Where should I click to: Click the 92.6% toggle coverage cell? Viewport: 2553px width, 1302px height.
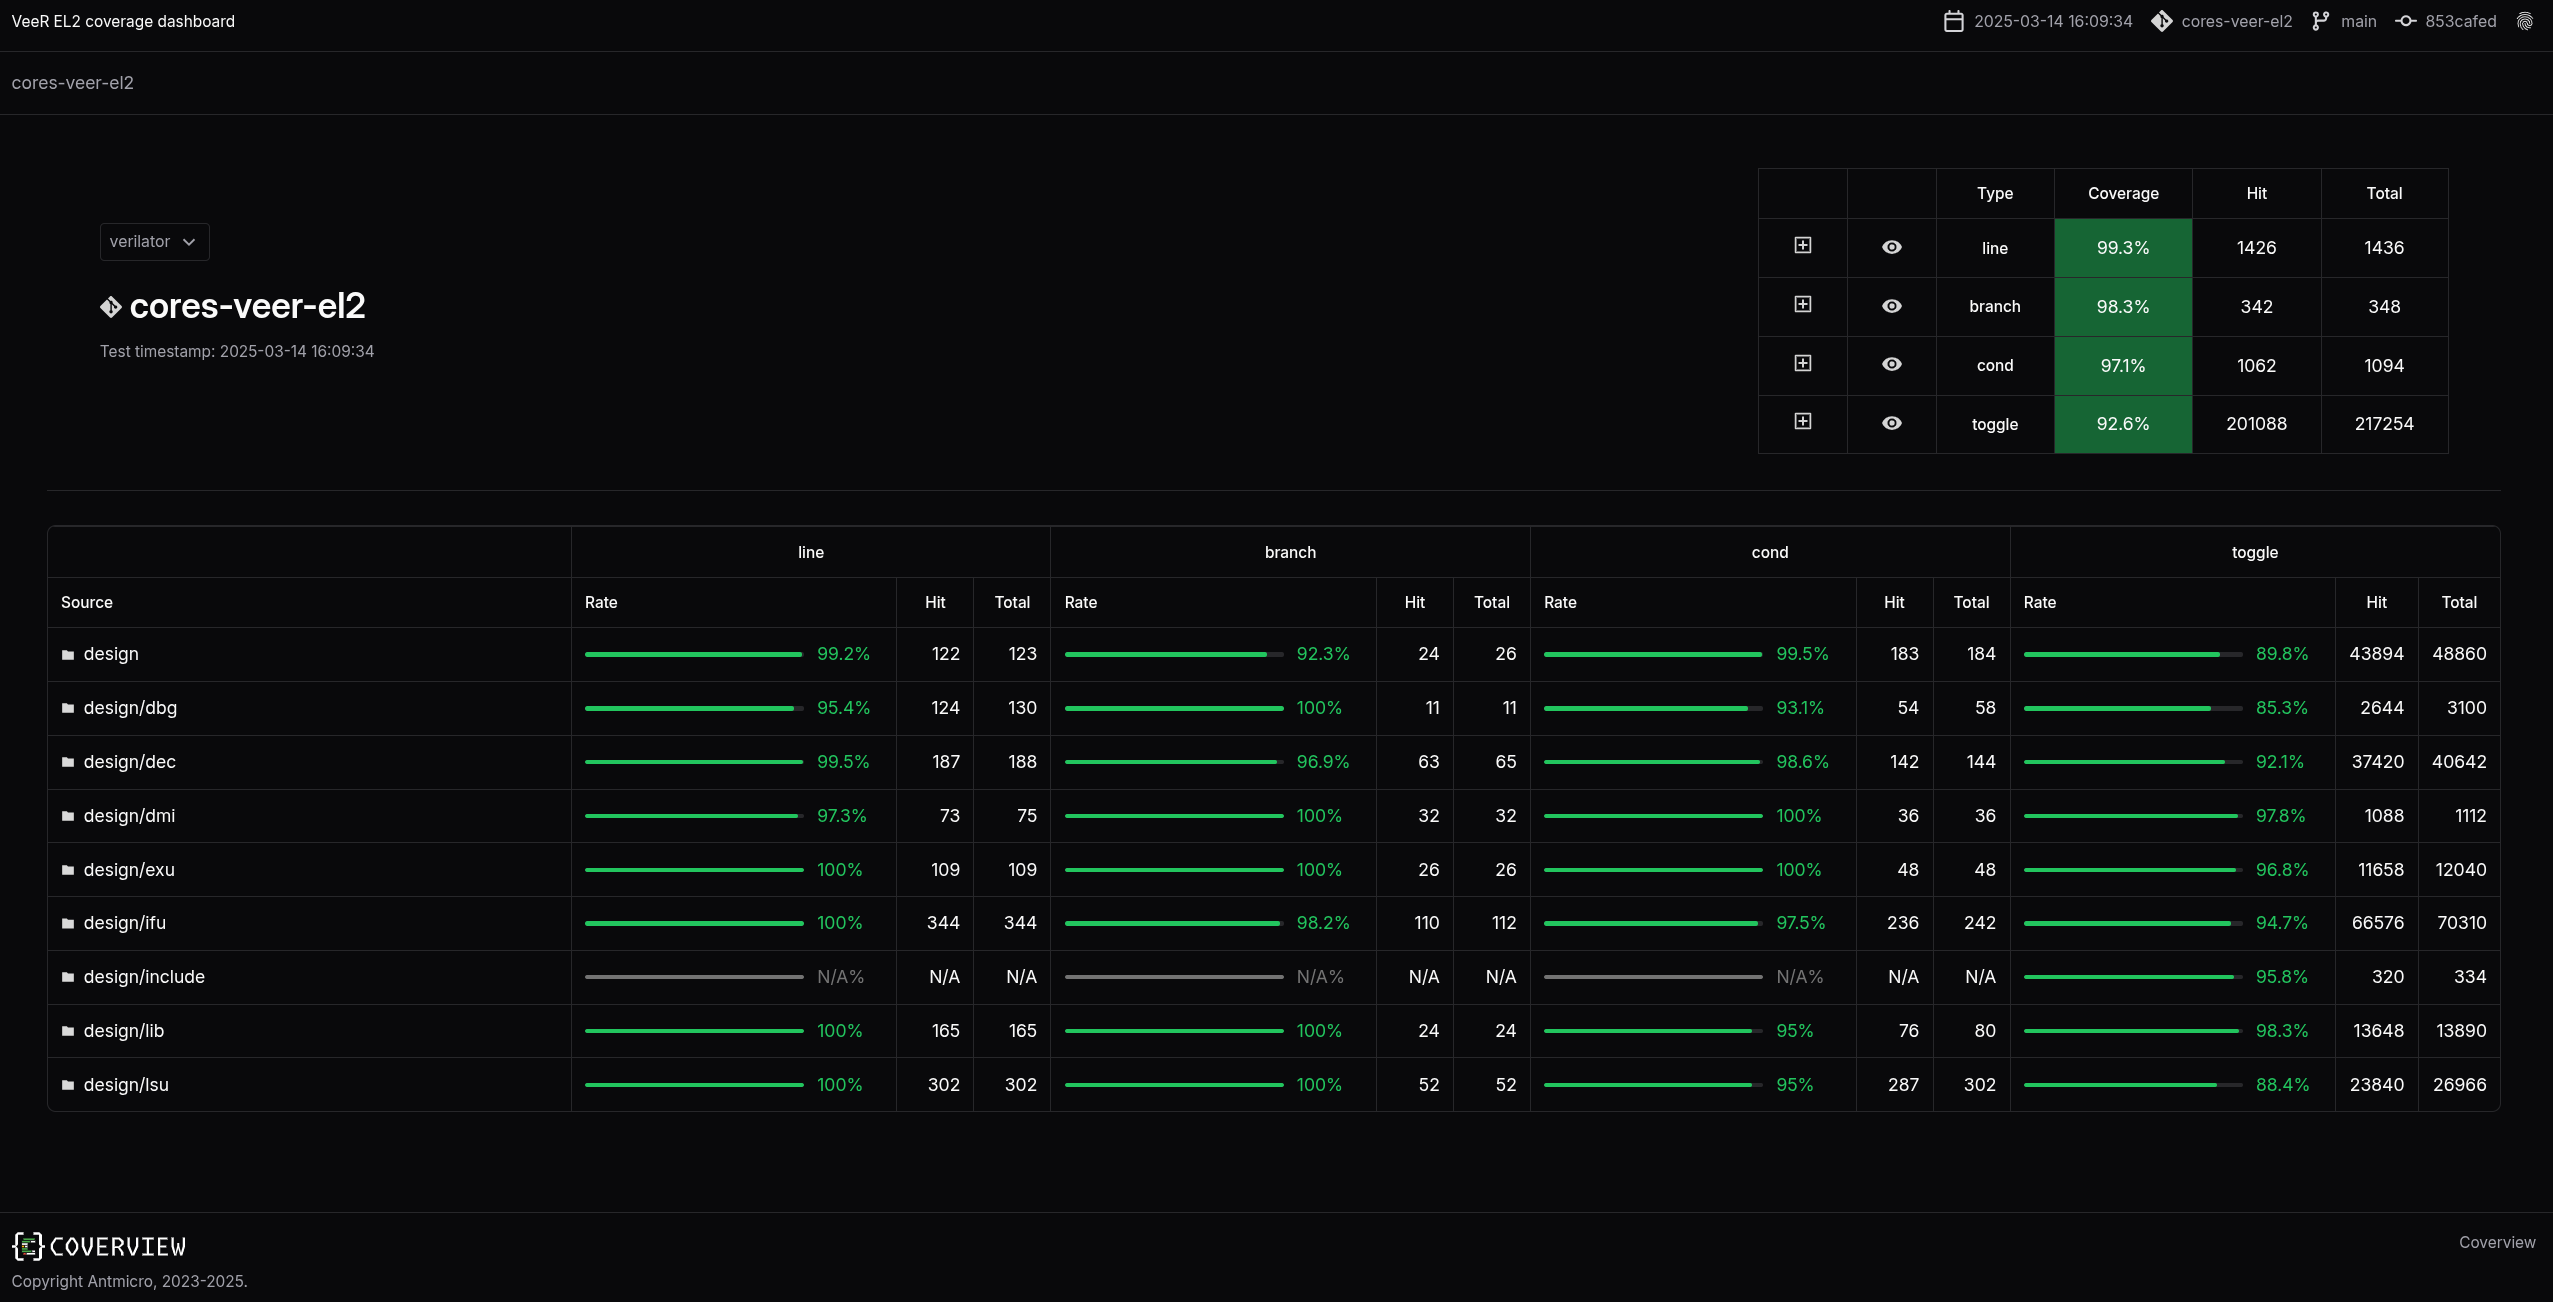coord(2123,424)
